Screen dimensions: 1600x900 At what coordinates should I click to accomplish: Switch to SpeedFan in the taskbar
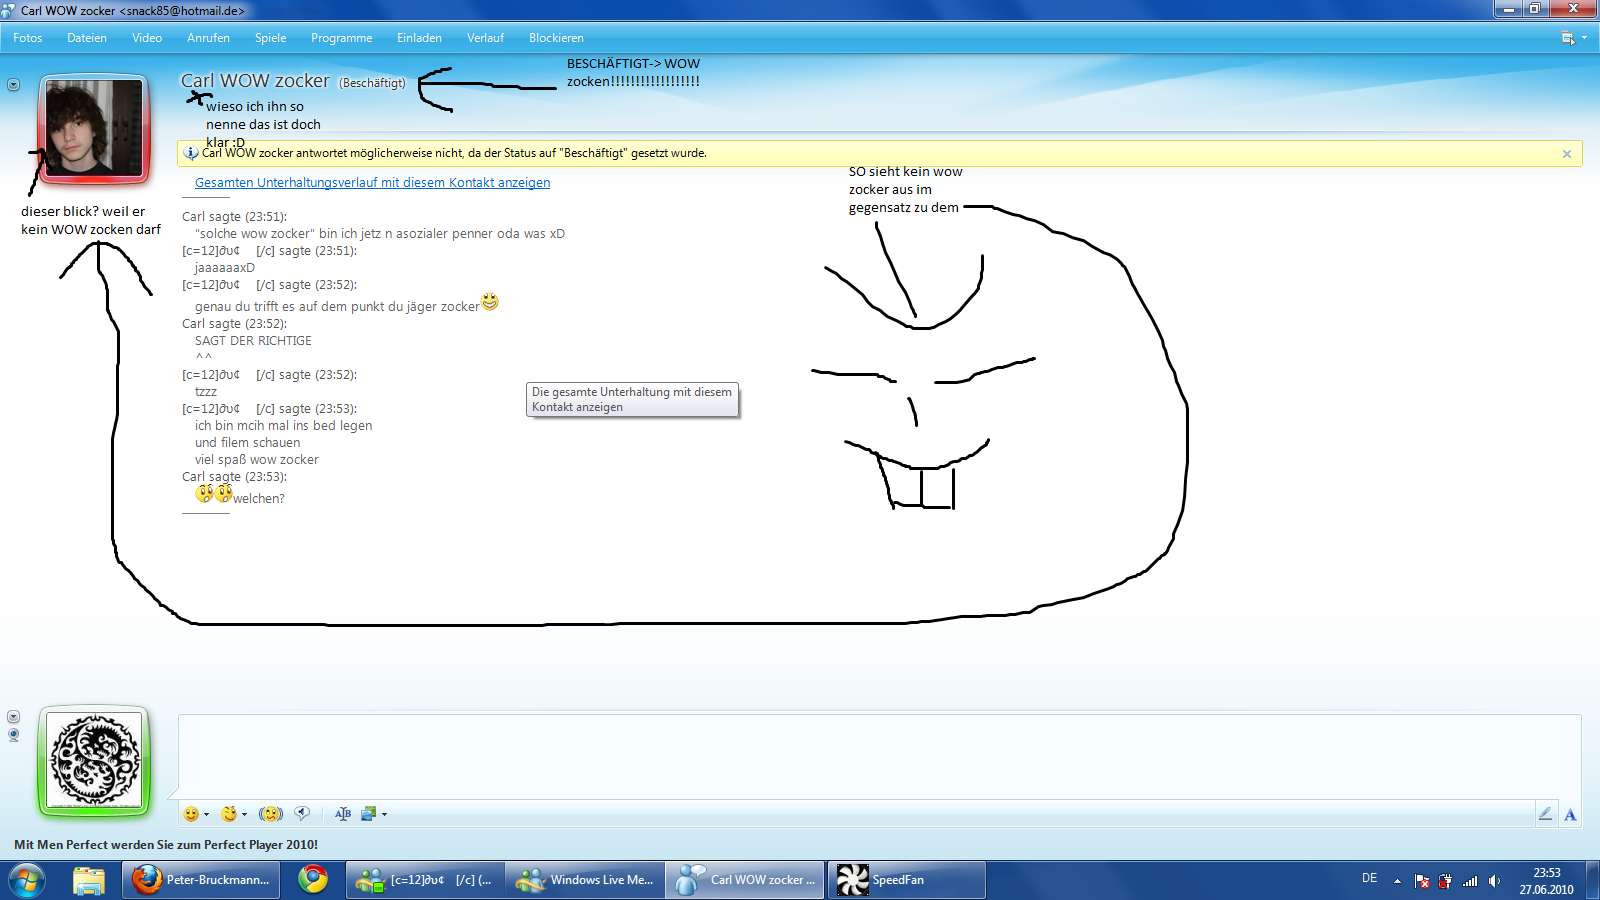click(907, 880)
